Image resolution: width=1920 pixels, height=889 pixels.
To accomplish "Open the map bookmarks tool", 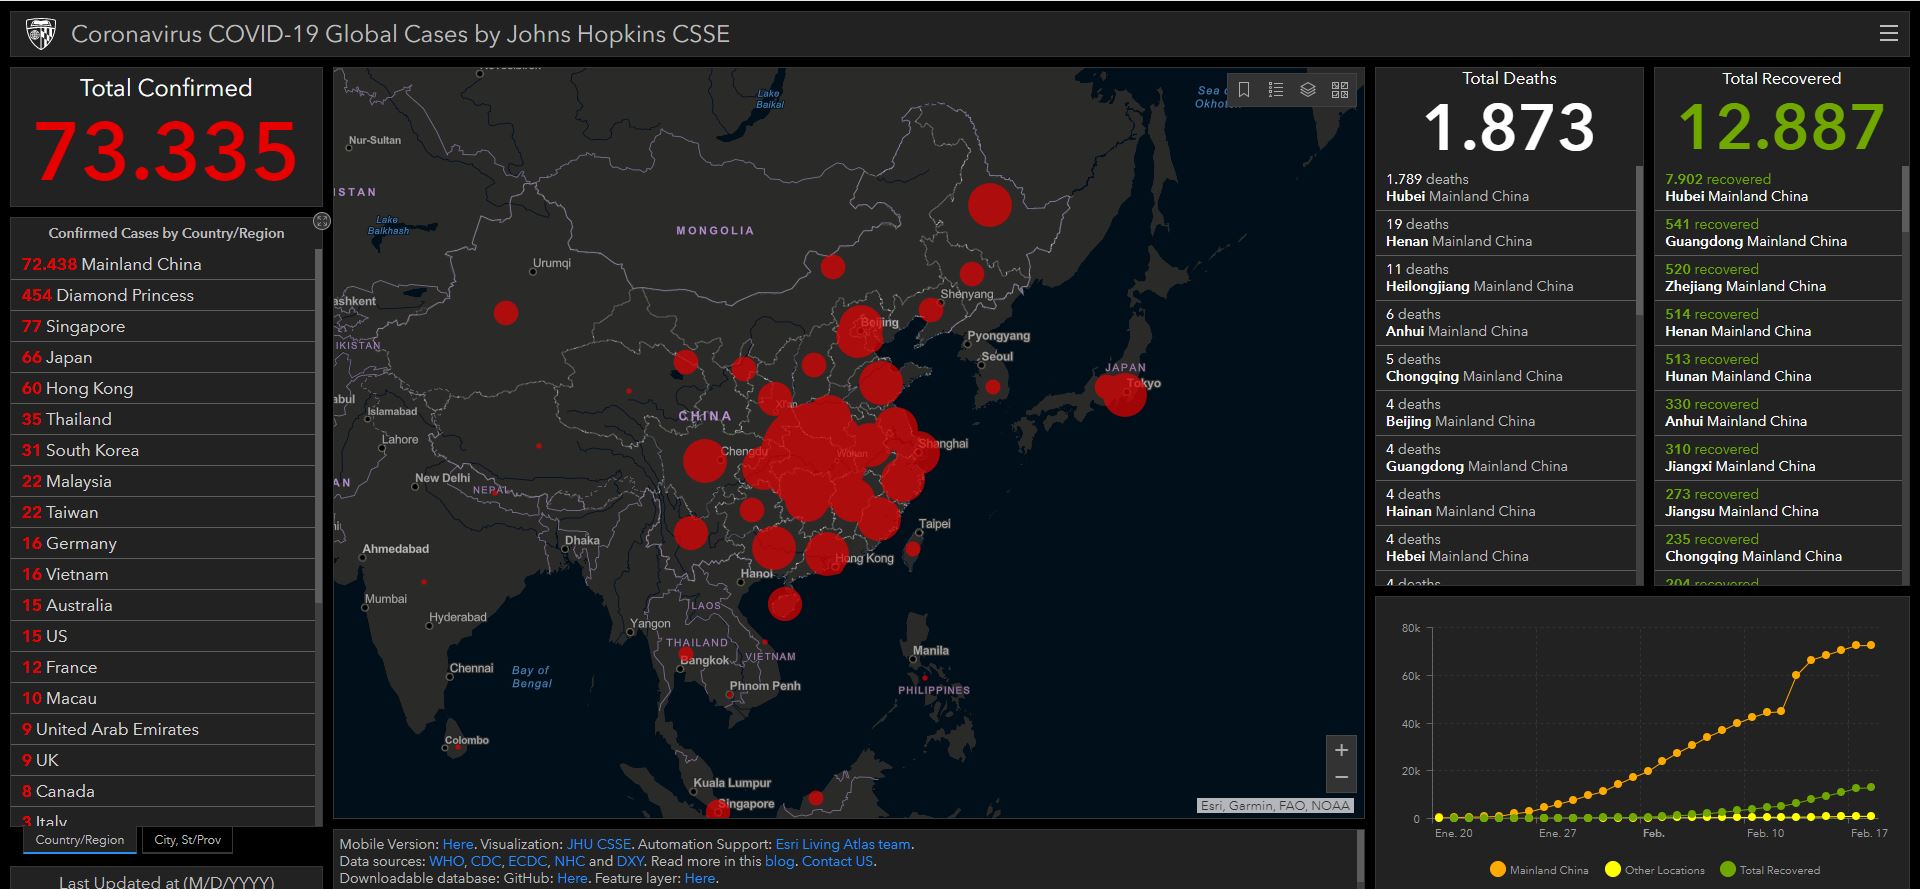I will (x=1244, y=89).
